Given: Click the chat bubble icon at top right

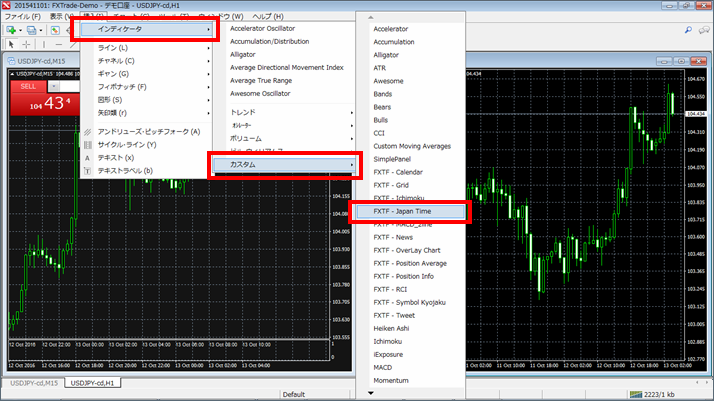Looking at the screenshot, I should pos(704,30).
